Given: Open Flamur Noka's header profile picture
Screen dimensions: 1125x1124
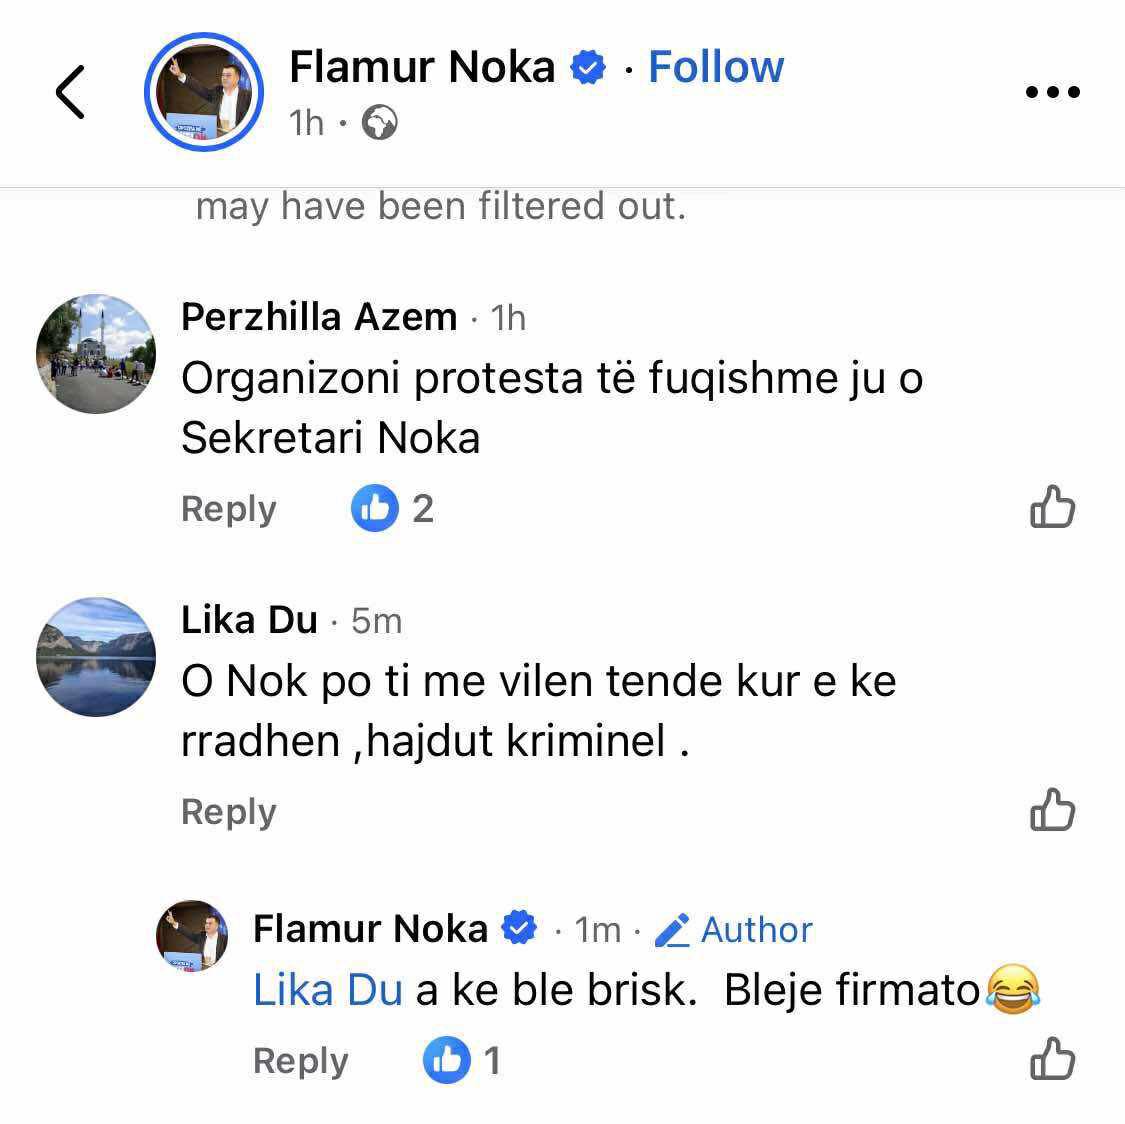Looking at the screenshot, I should [x=204, y=92].
